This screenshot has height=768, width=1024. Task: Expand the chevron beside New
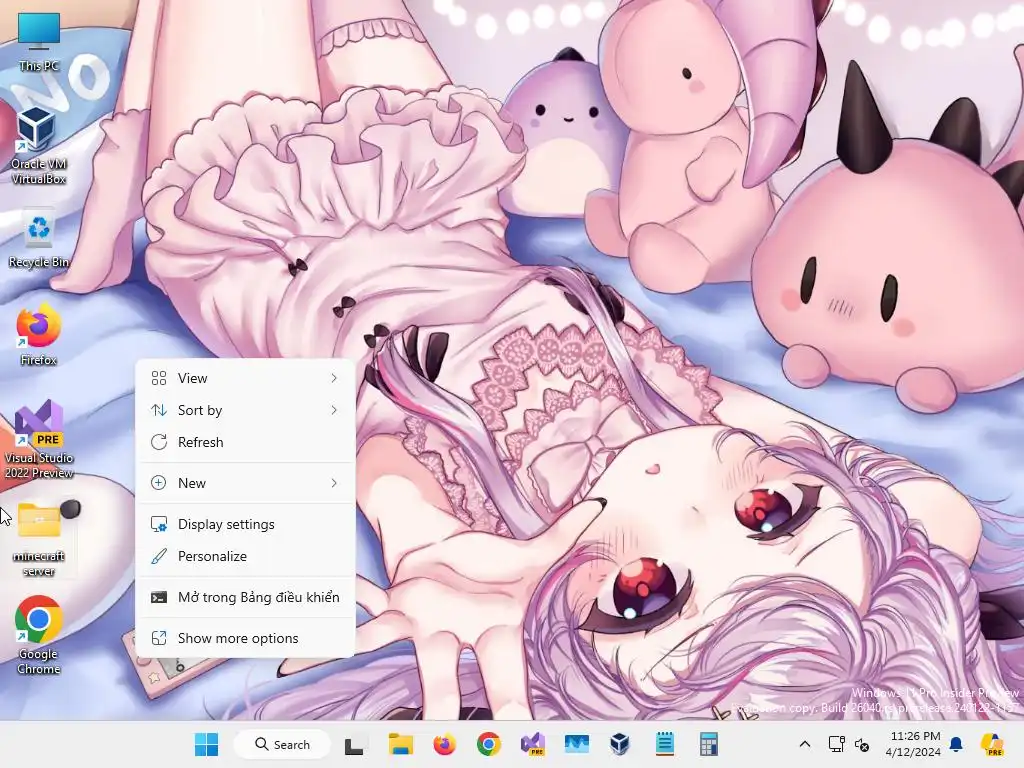(x=334, y=483)
